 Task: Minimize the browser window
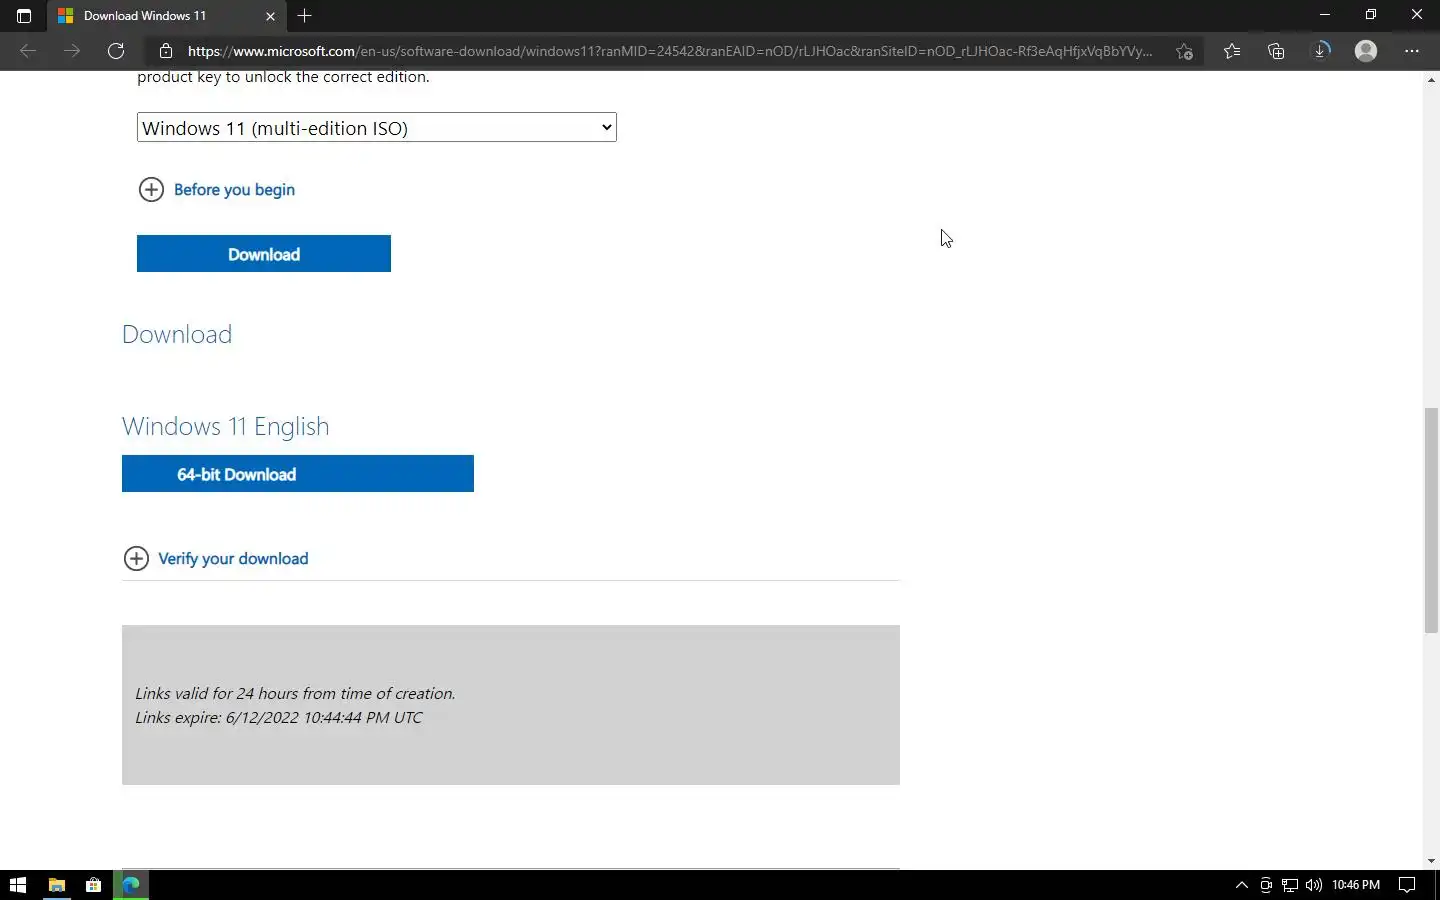[x=1325, y=15]
